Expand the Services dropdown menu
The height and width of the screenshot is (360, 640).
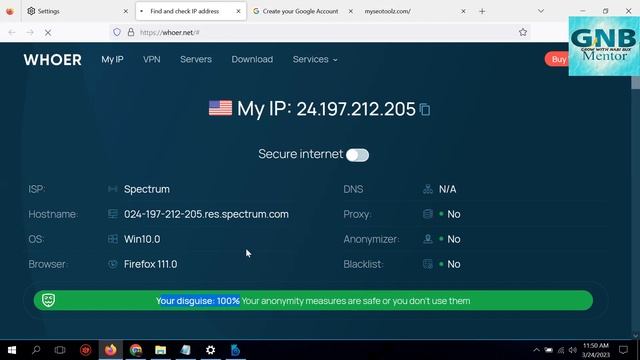[315, 60]
